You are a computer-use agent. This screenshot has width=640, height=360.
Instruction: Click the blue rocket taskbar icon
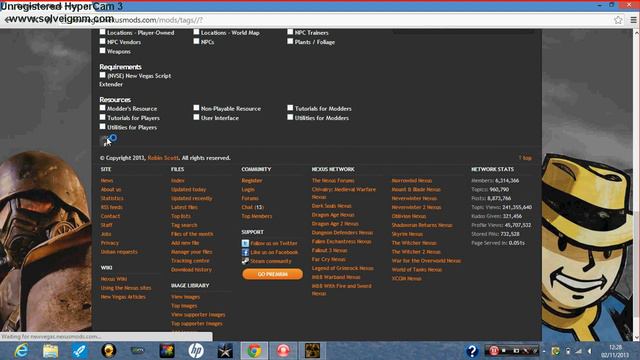click(79, 351)
